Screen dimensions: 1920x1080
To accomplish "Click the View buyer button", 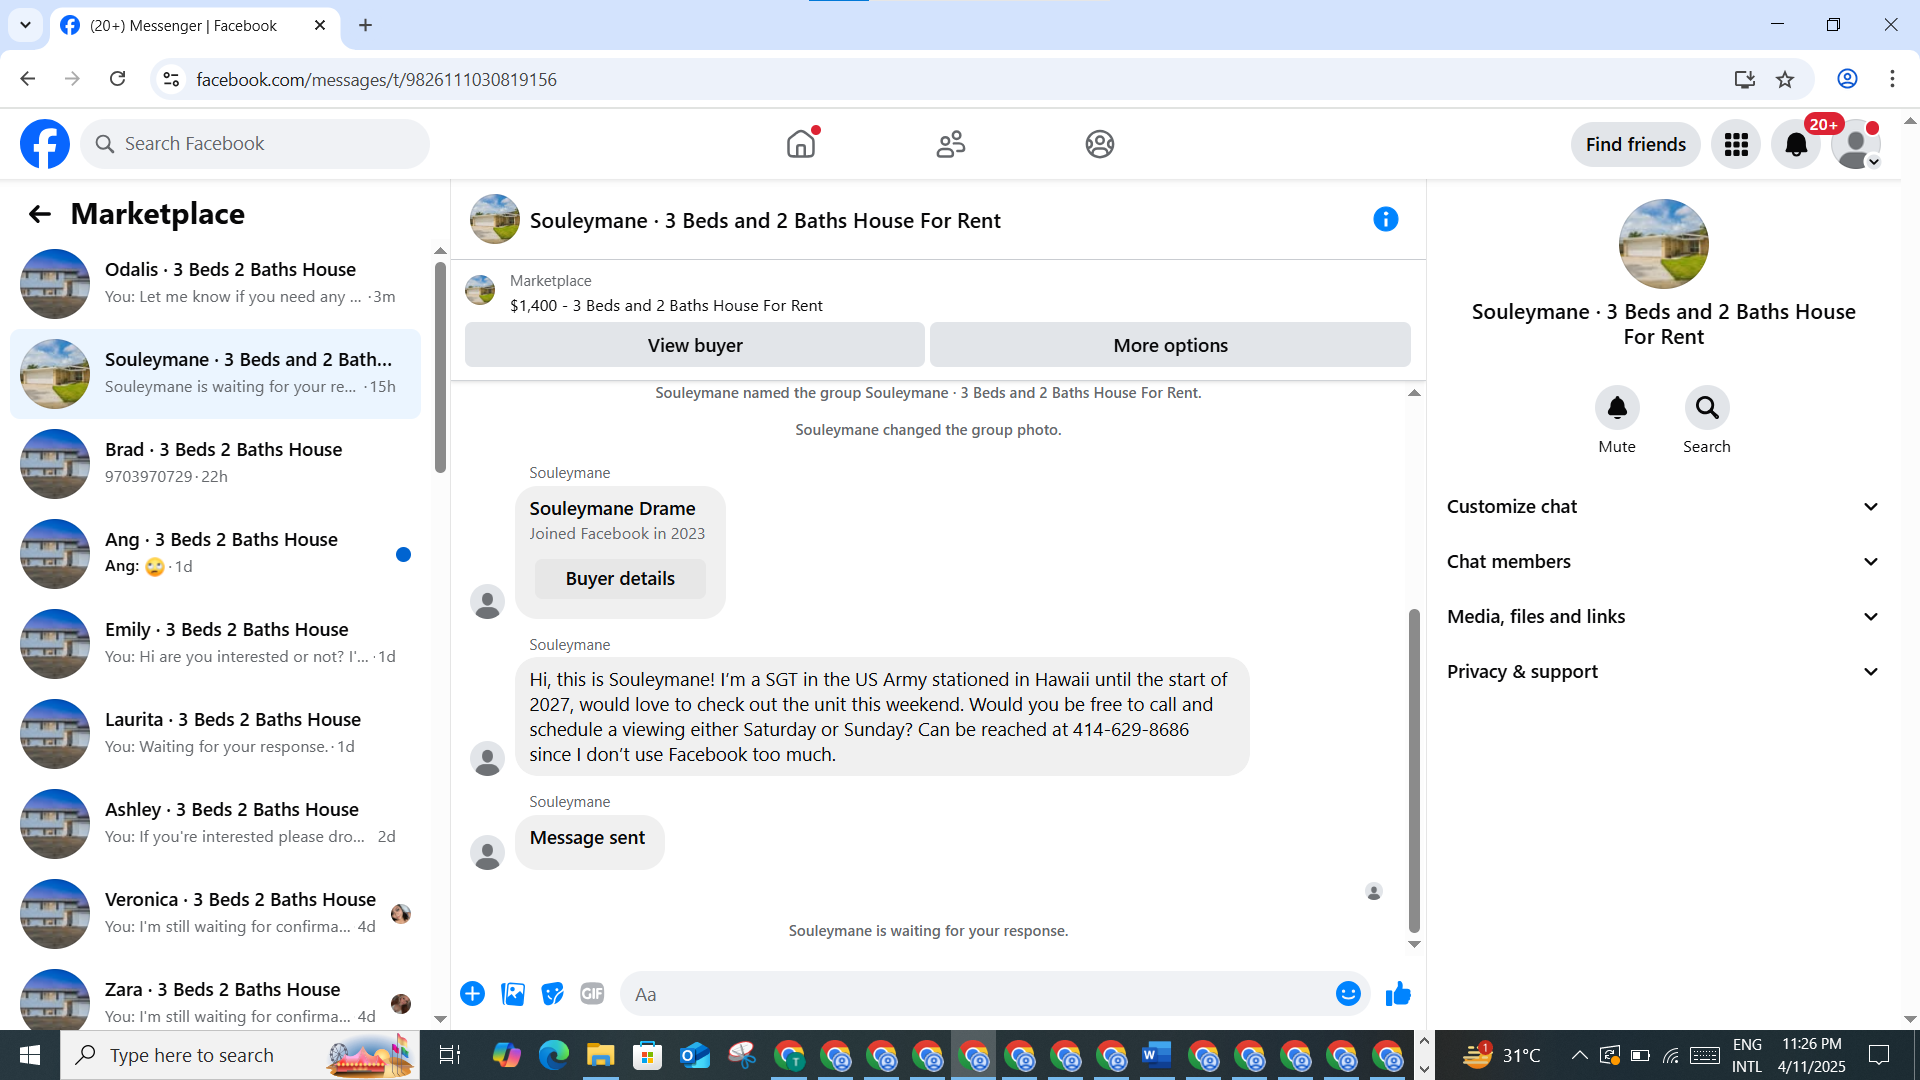I will (695, 345).
